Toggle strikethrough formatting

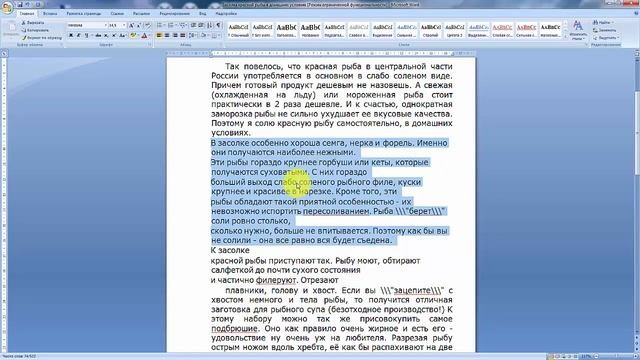tap(98, 36)
